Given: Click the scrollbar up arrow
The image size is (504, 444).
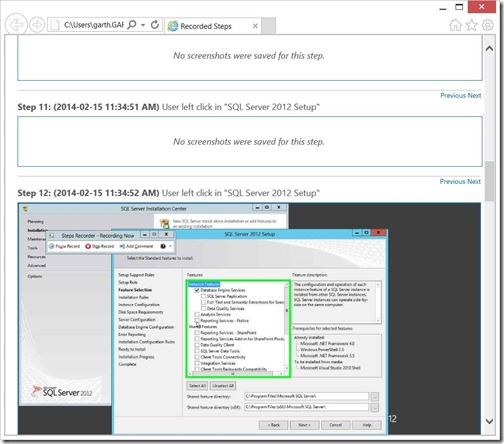Looking at the screenshot, I should (x=489, y=49).
